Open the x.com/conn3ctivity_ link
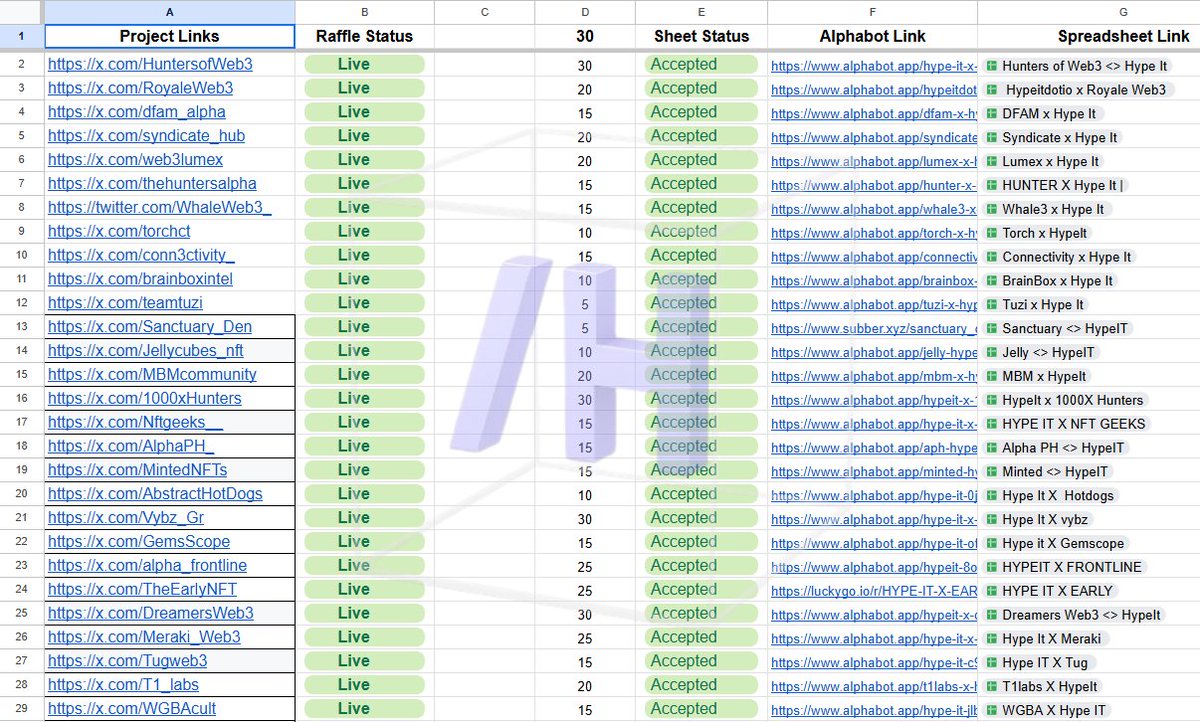1200x722 pixels. coord(141,255)
